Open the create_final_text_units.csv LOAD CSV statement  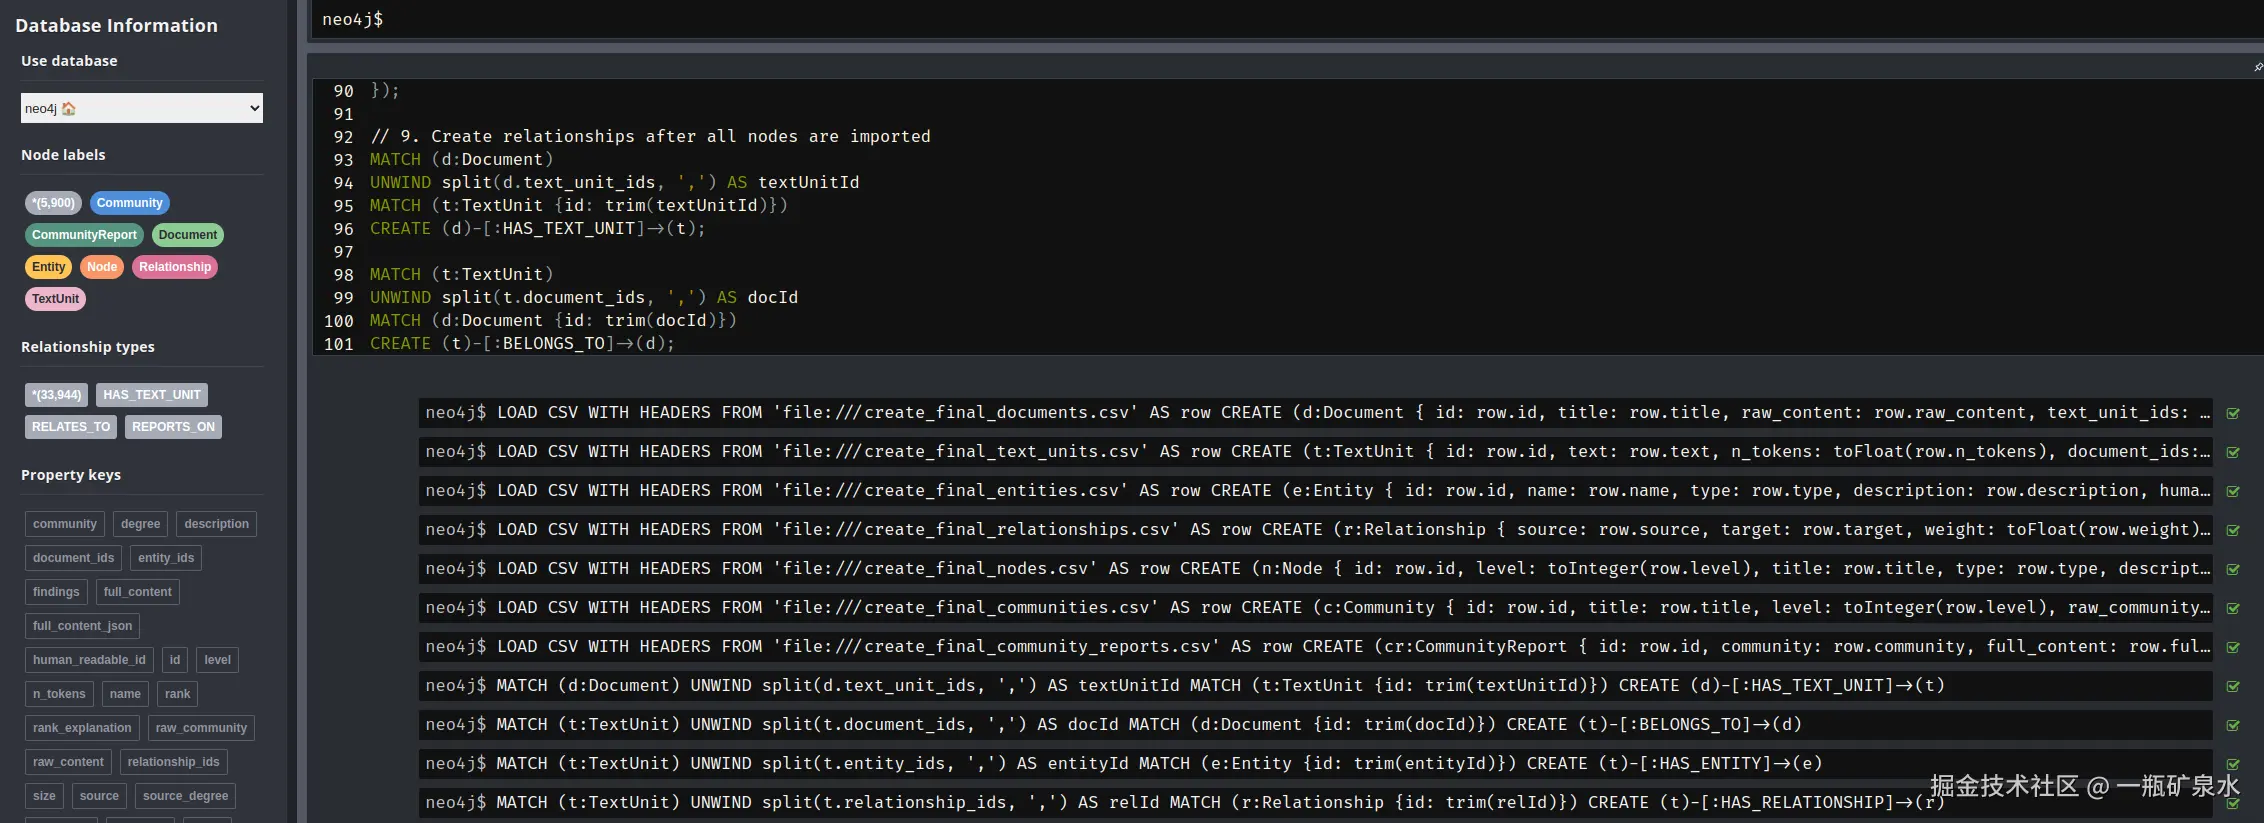pyautogui.click(x=1315, y=452)
